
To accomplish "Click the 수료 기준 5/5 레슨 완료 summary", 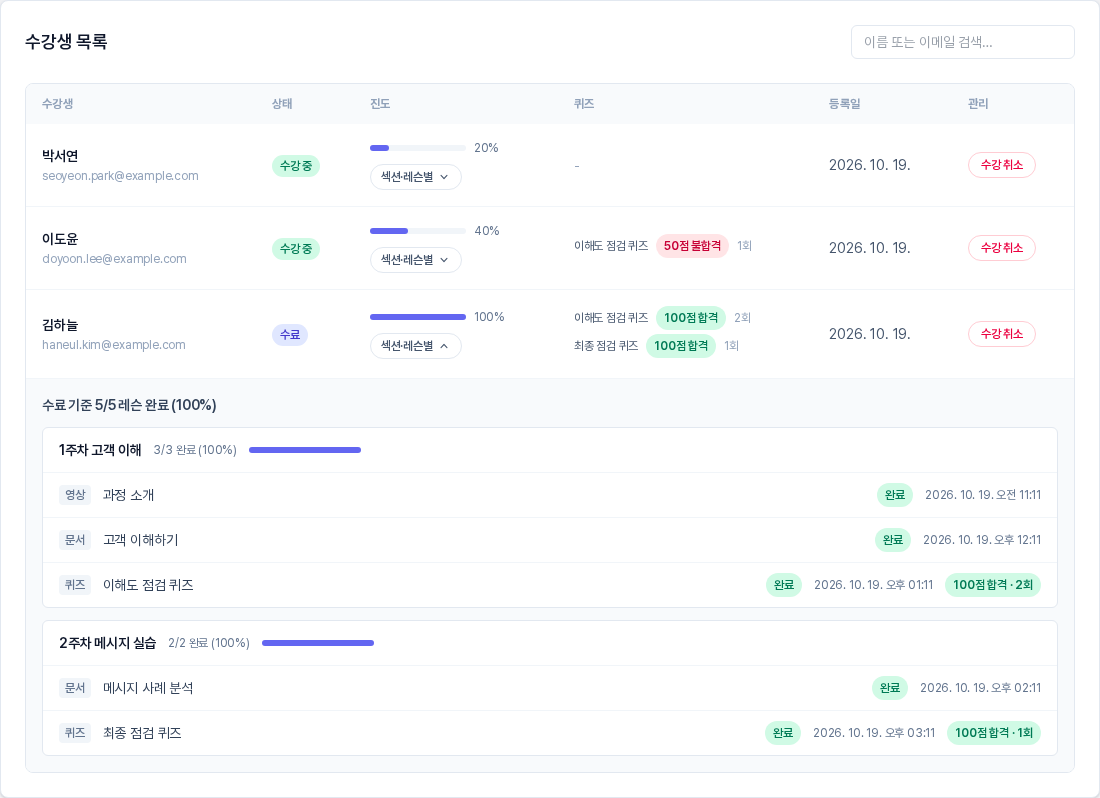I will [129, 405].
